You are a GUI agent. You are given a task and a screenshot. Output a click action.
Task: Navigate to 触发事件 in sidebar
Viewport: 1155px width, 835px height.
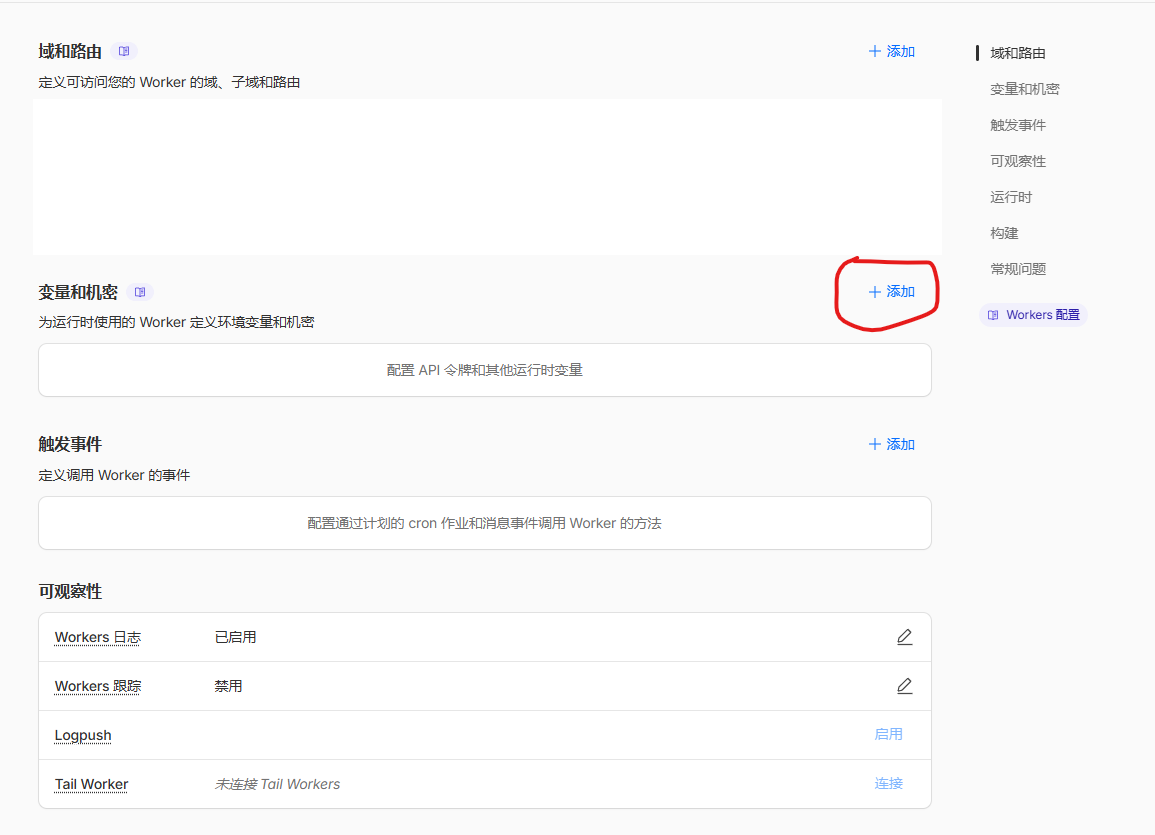click(1017, 125)
